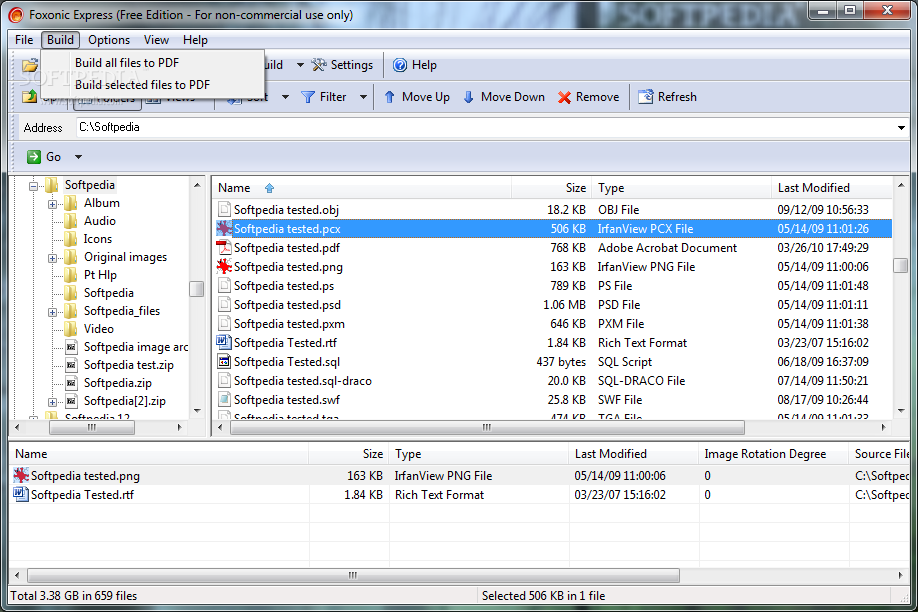Click the Softpedia Tested.sql script icon

(x=224, y=361)
